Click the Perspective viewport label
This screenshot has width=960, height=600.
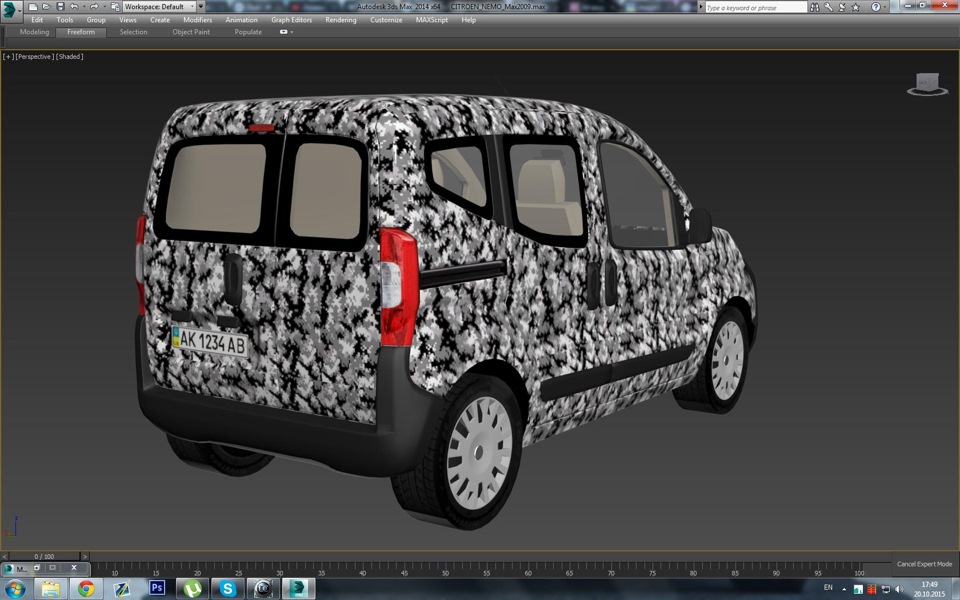(x=34, y=56)
